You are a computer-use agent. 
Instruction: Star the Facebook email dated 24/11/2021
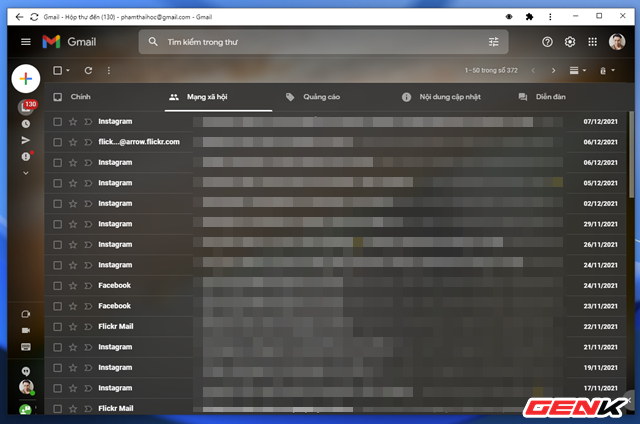click(73, 286)
